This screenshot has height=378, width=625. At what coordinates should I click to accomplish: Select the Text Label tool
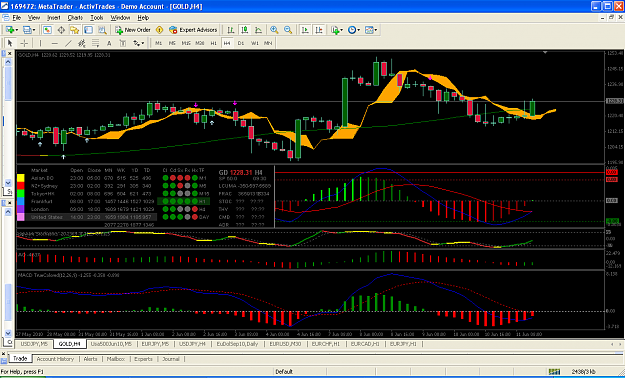tap(122, 43)
